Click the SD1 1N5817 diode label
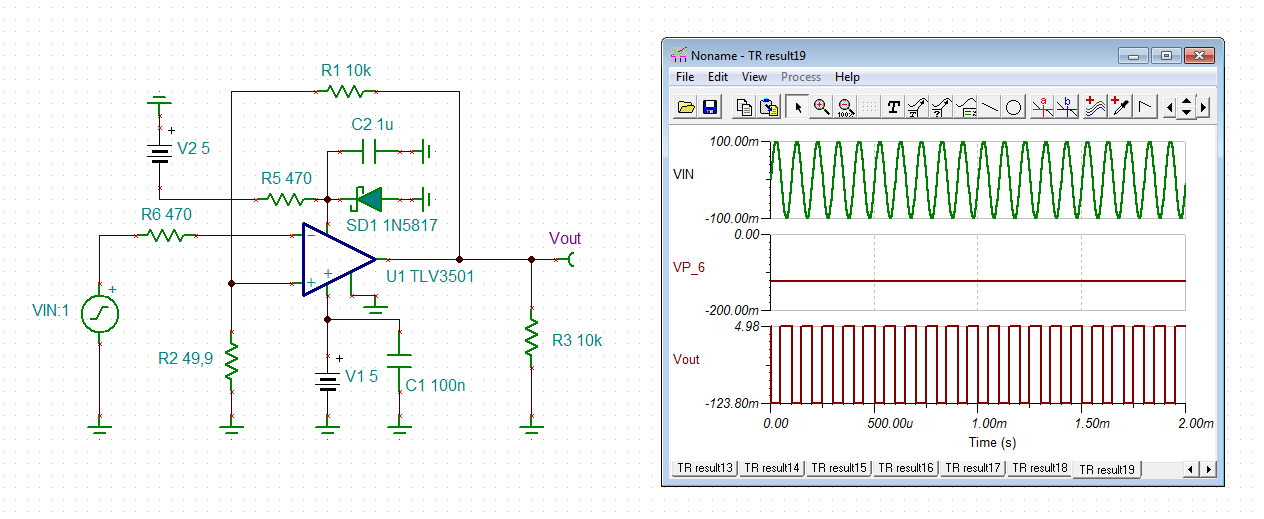The width and height of the screenshot is (1264, 519). (391, 225)
